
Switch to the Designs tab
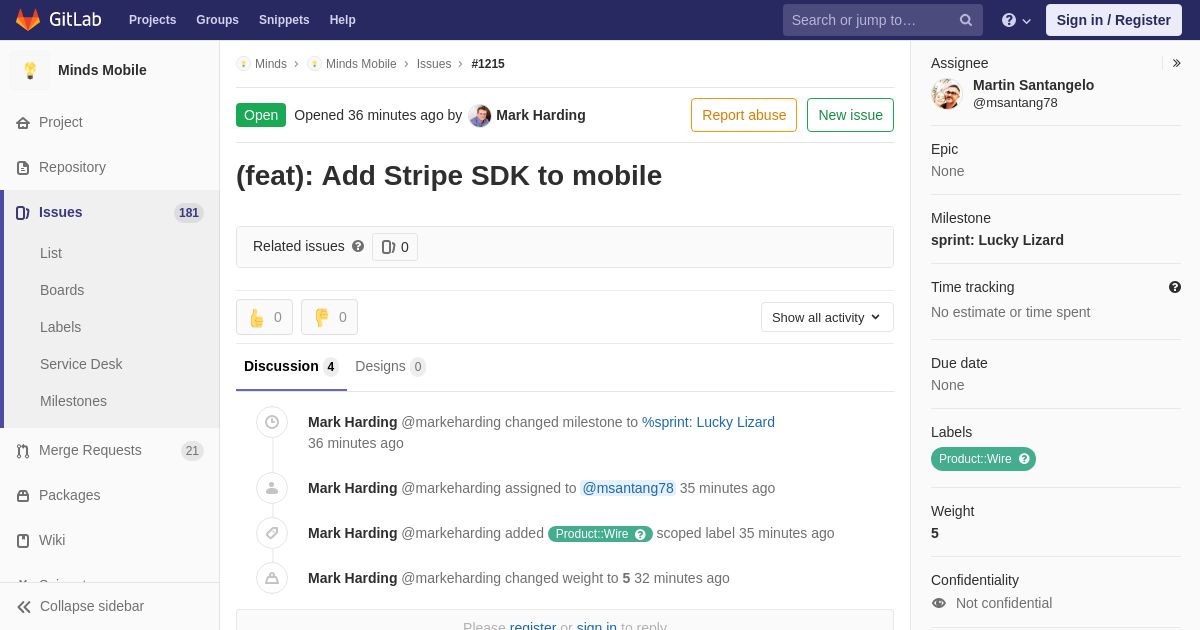(x=390, y=366)
